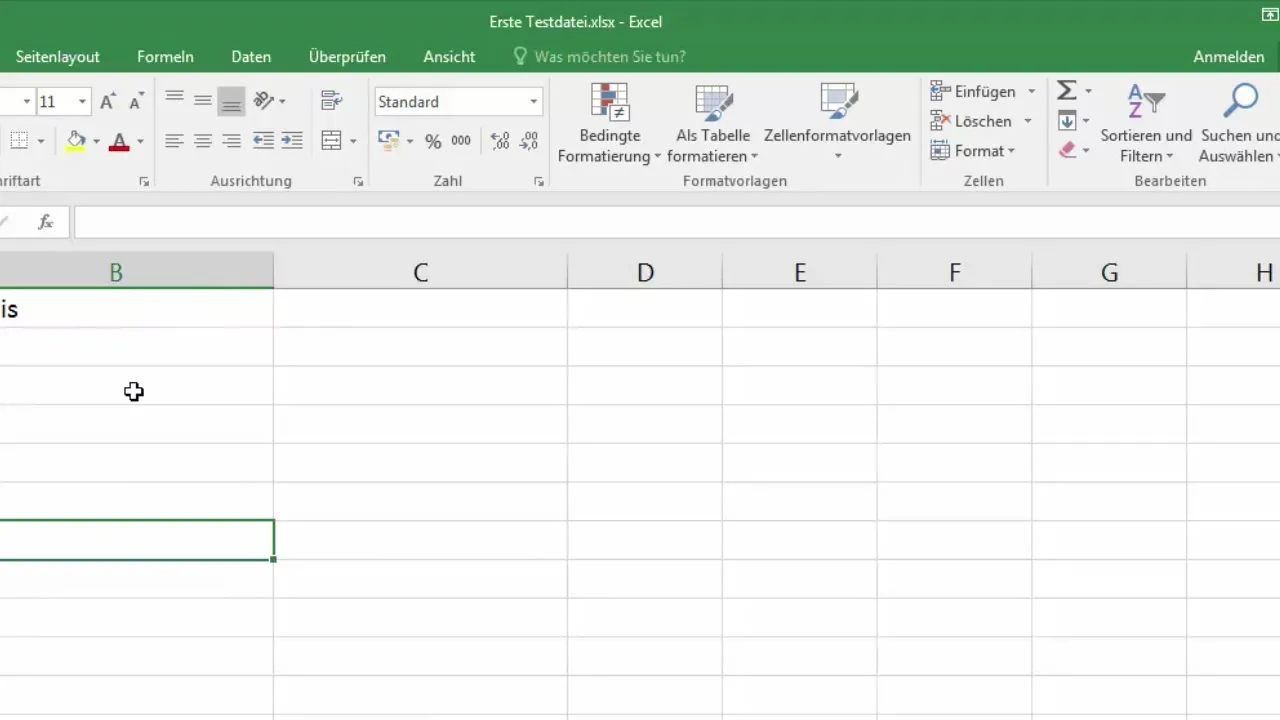Open Schriftart dialog launcher
This screenshot has height=720, width=1280.
click(144, 182)
